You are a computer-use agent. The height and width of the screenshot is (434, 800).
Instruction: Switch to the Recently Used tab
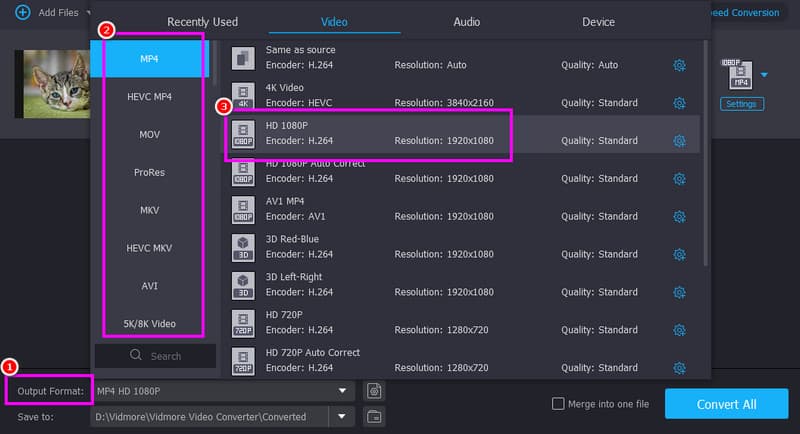tap(202, 21)
